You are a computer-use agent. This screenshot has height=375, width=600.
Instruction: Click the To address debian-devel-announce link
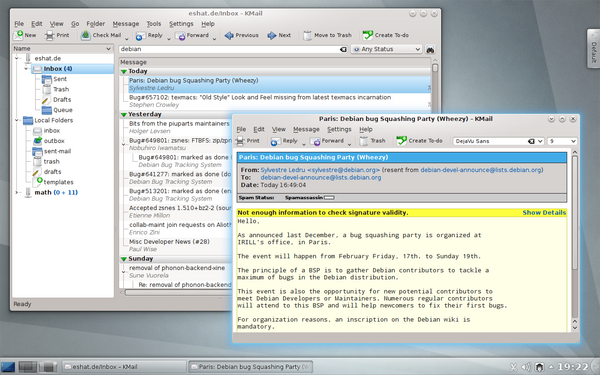(321, 178)
